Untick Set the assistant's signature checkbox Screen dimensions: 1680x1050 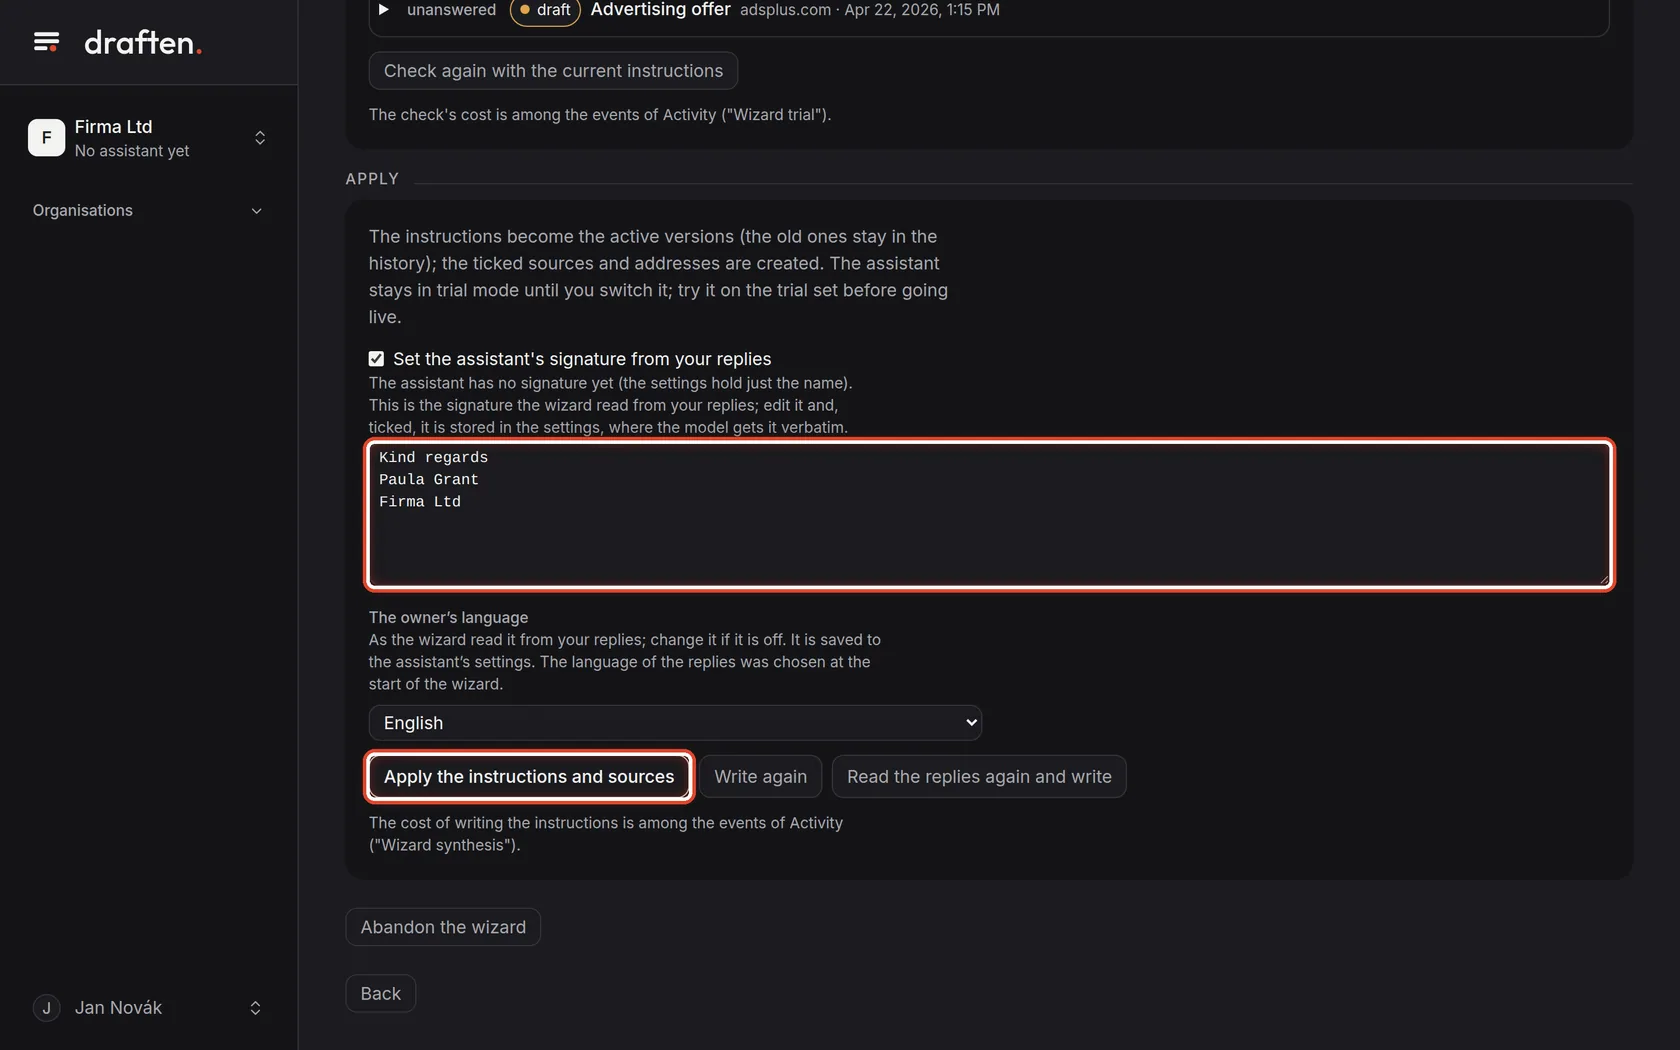[x=376, y=359]
